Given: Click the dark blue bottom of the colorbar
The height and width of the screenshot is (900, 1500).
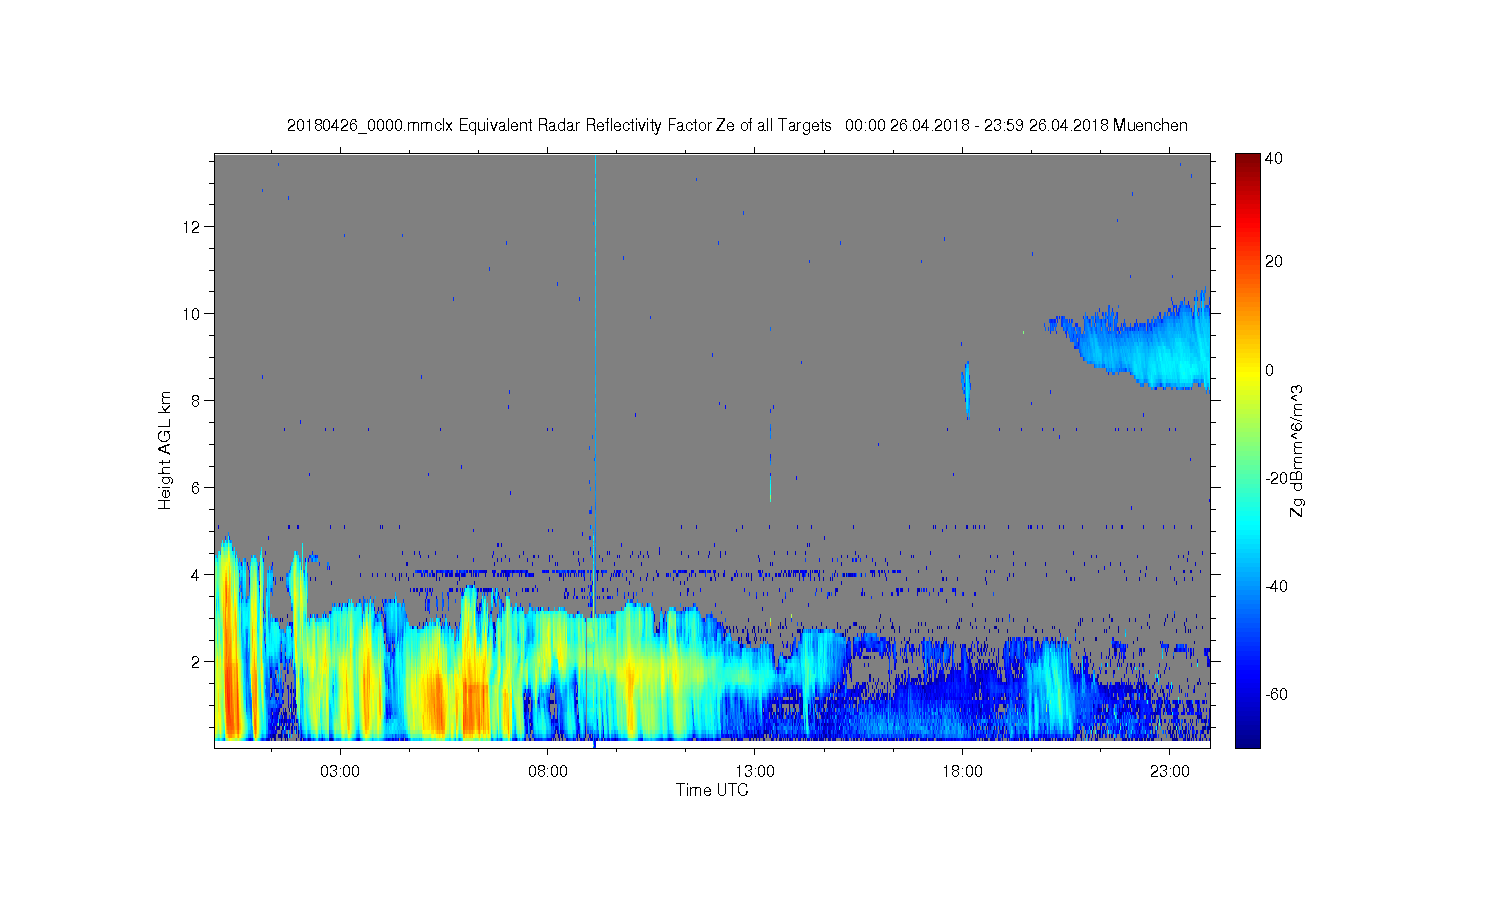Looking at the screenshot, I should pyautogui.click(x=1247, y=738).
